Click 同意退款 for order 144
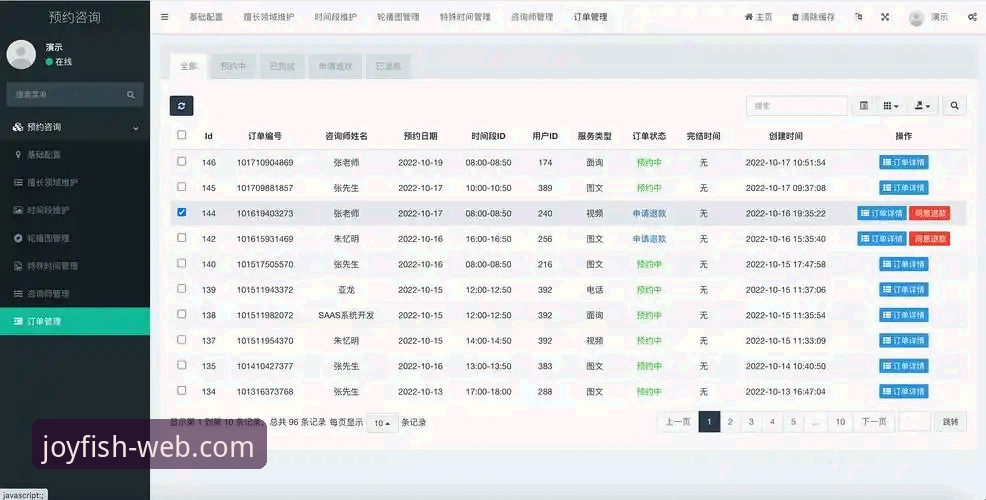This screenshot has height=500, width=986. pos(929,213)
